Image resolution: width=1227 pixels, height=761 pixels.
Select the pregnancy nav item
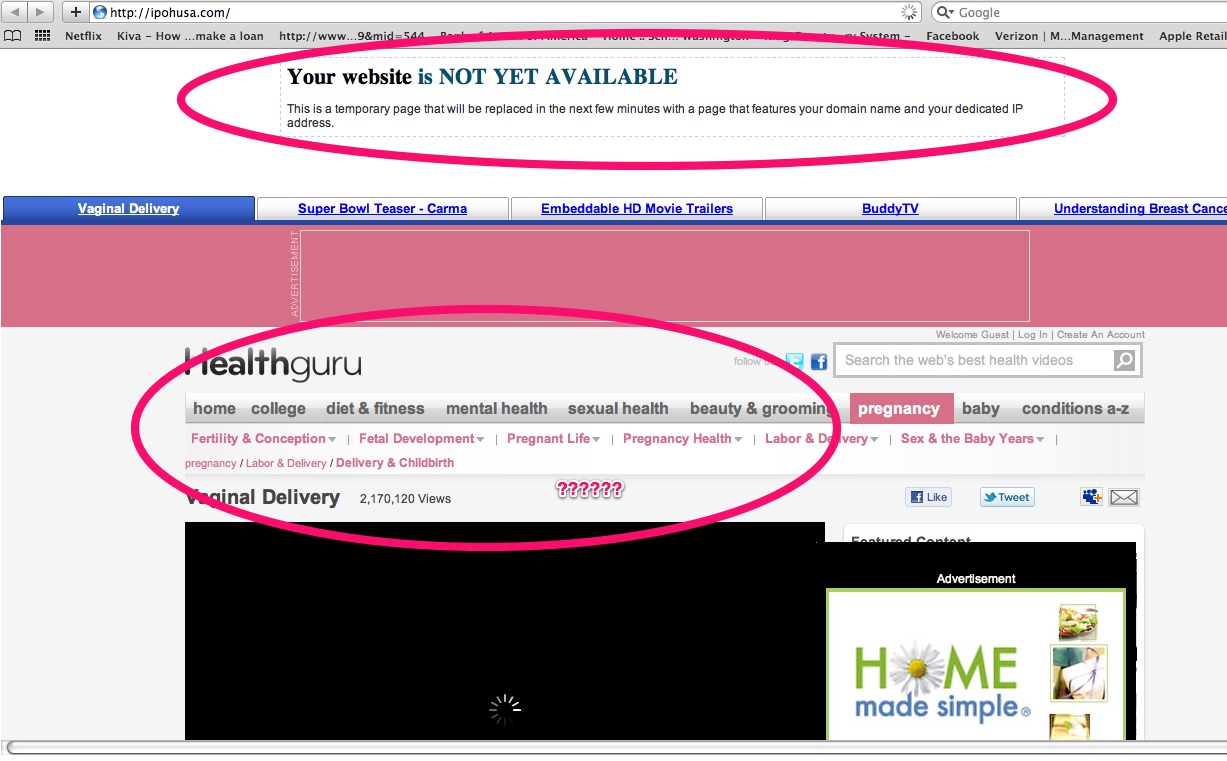coord(899,408)
